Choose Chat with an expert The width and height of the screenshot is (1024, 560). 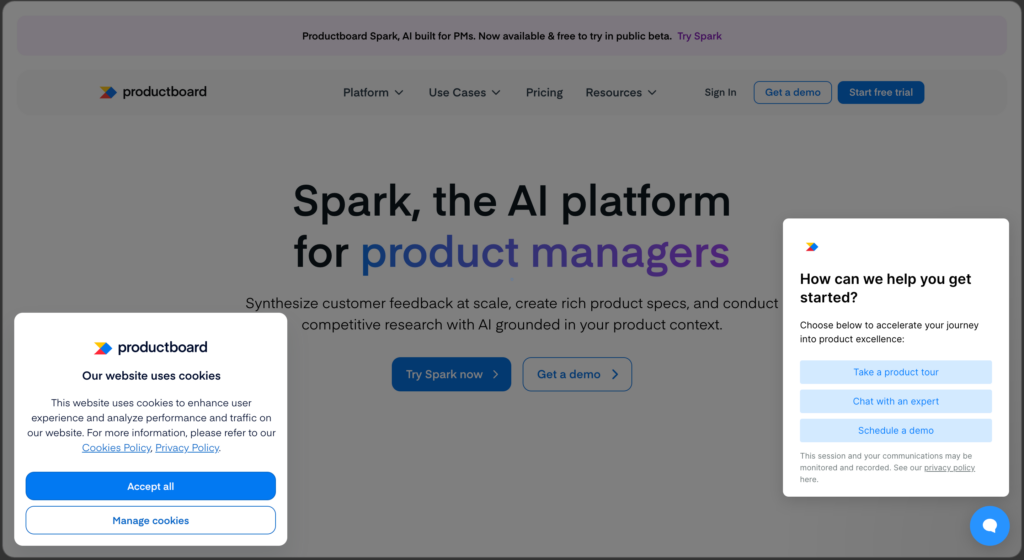[895, 401]
